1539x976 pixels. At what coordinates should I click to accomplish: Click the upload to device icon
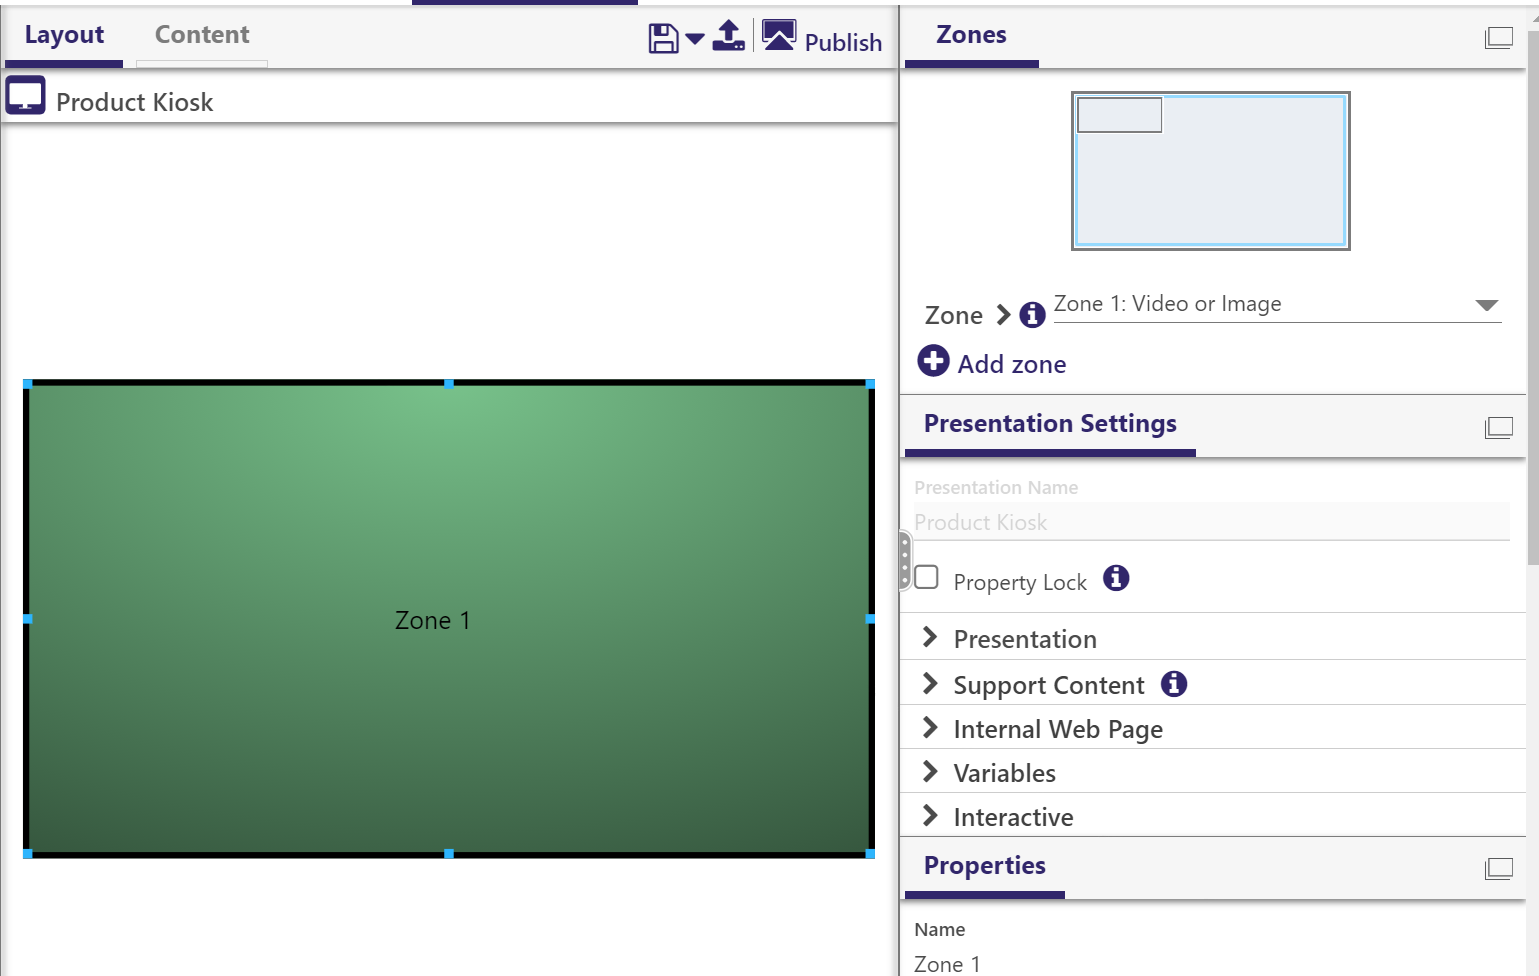point(729,37)
